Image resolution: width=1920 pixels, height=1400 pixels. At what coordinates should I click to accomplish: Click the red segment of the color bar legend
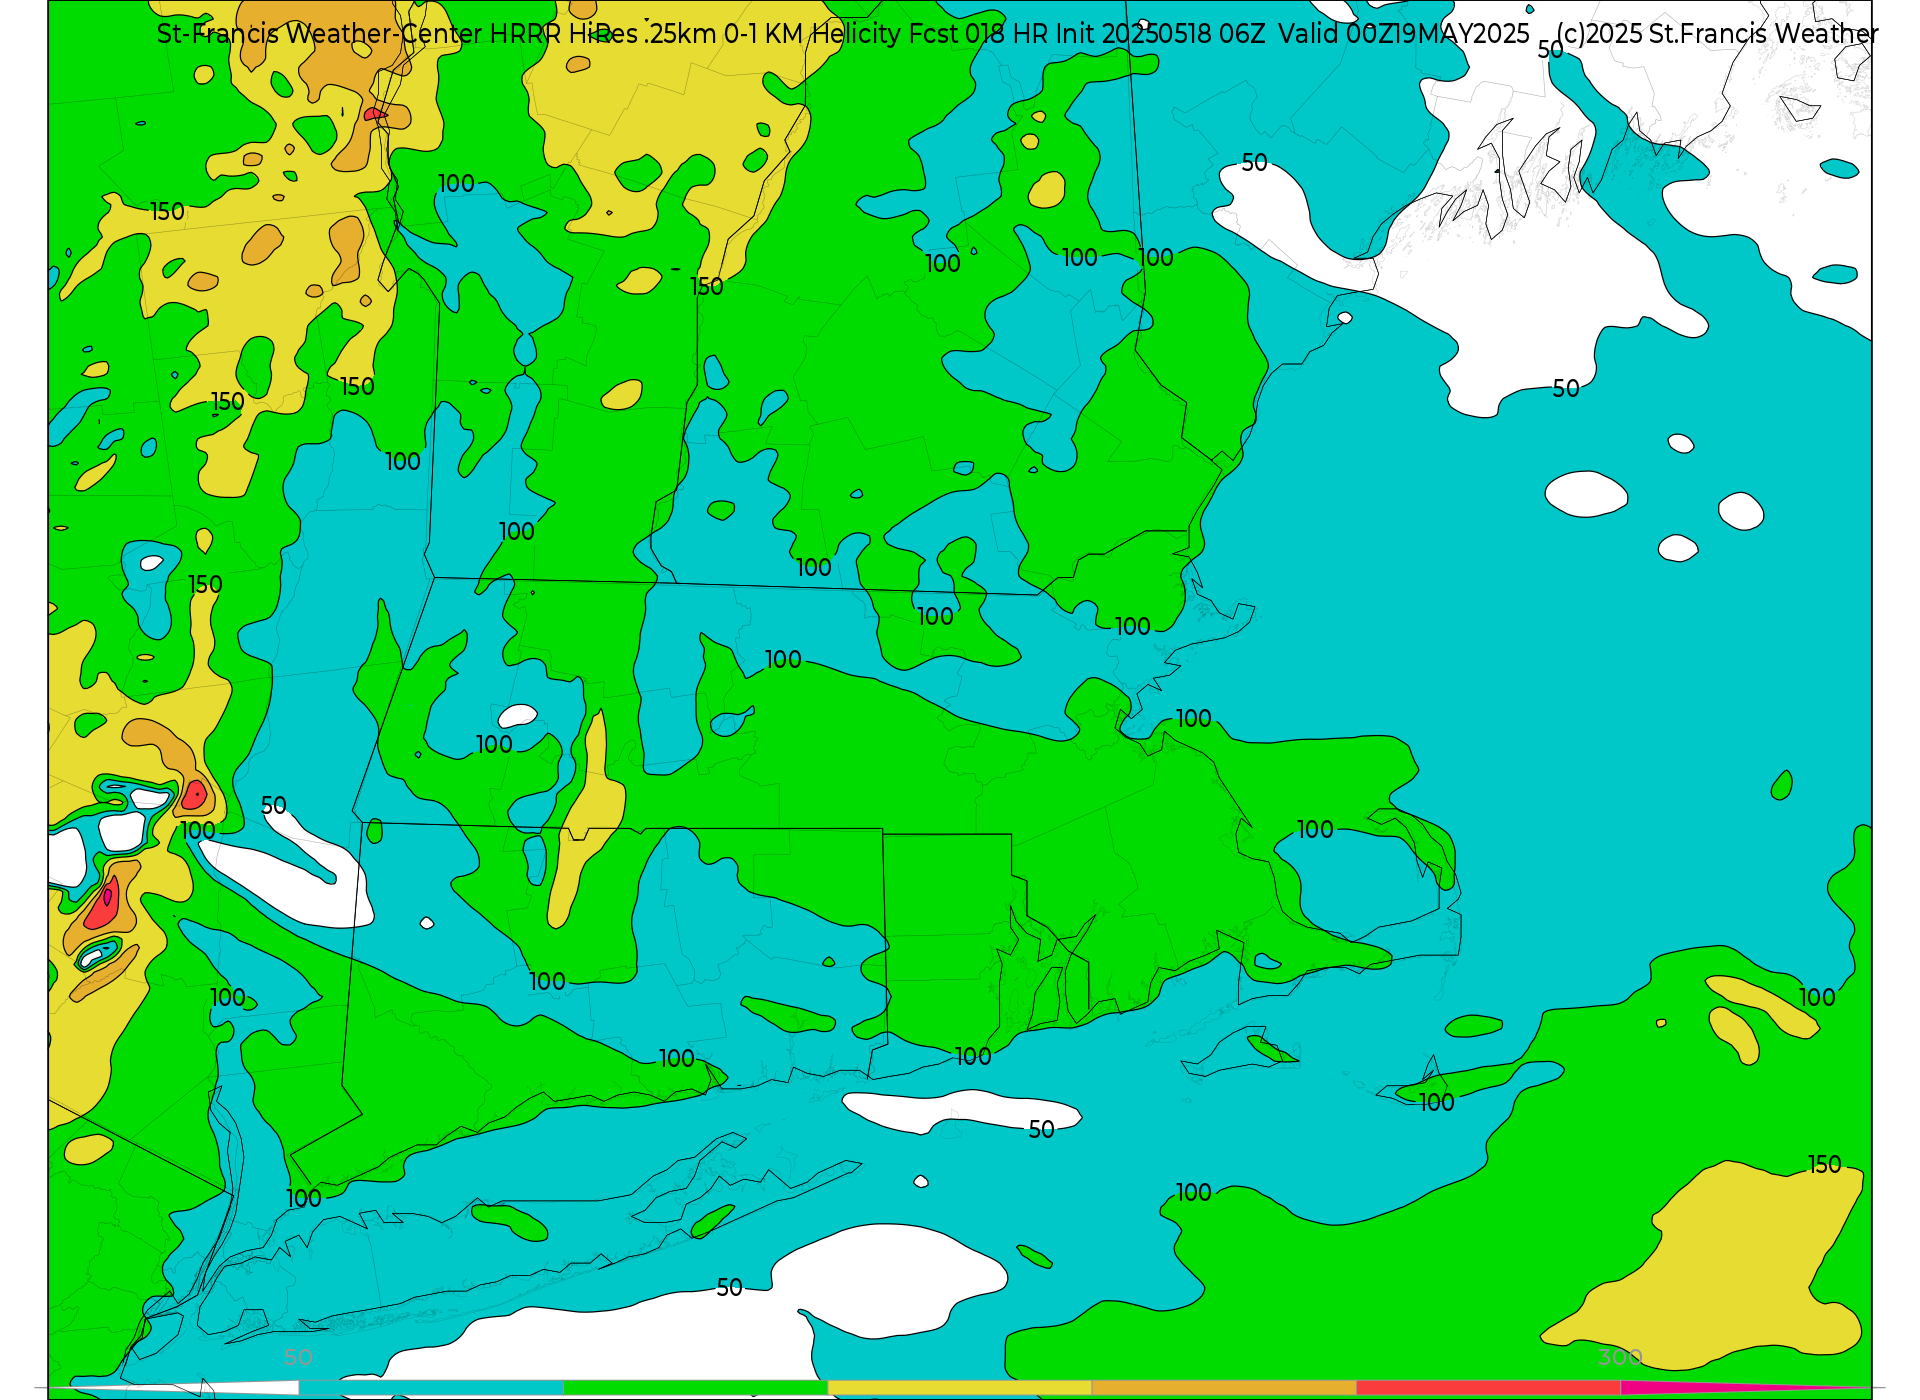(1489, 1388)
